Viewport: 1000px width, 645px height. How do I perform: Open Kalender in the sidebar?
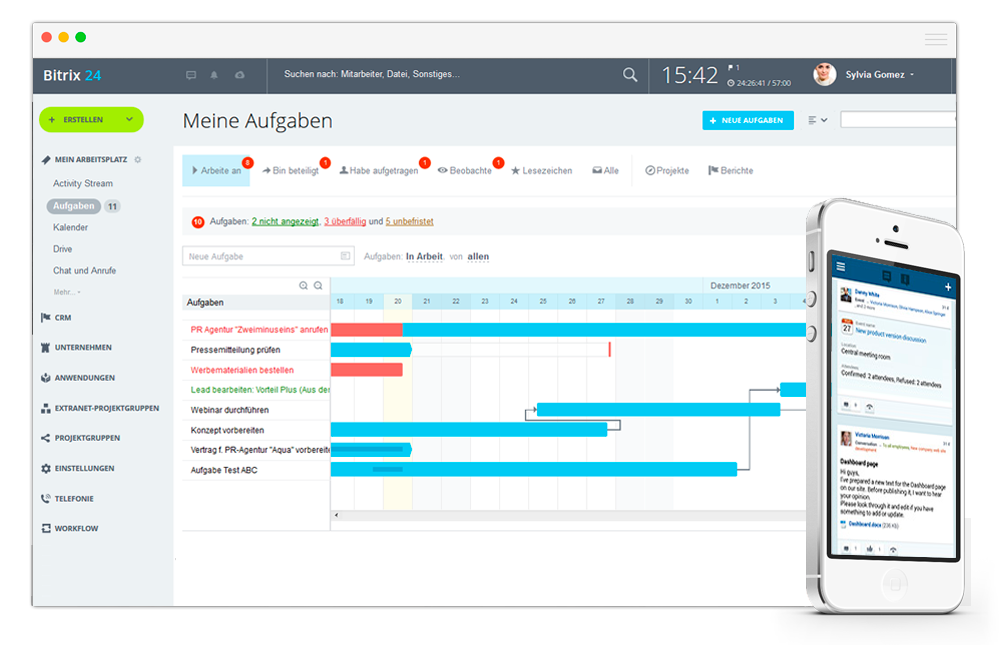[x=70, y=228]
